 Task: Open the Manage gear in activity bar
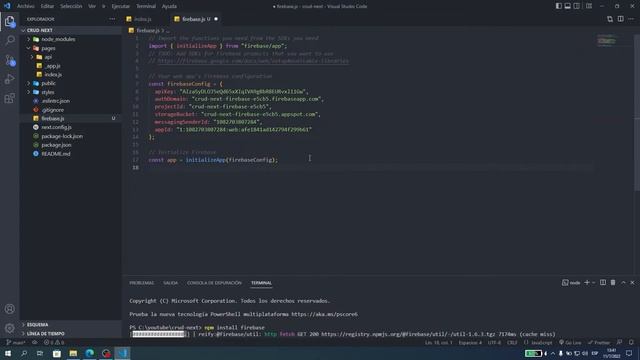point(10,328)
